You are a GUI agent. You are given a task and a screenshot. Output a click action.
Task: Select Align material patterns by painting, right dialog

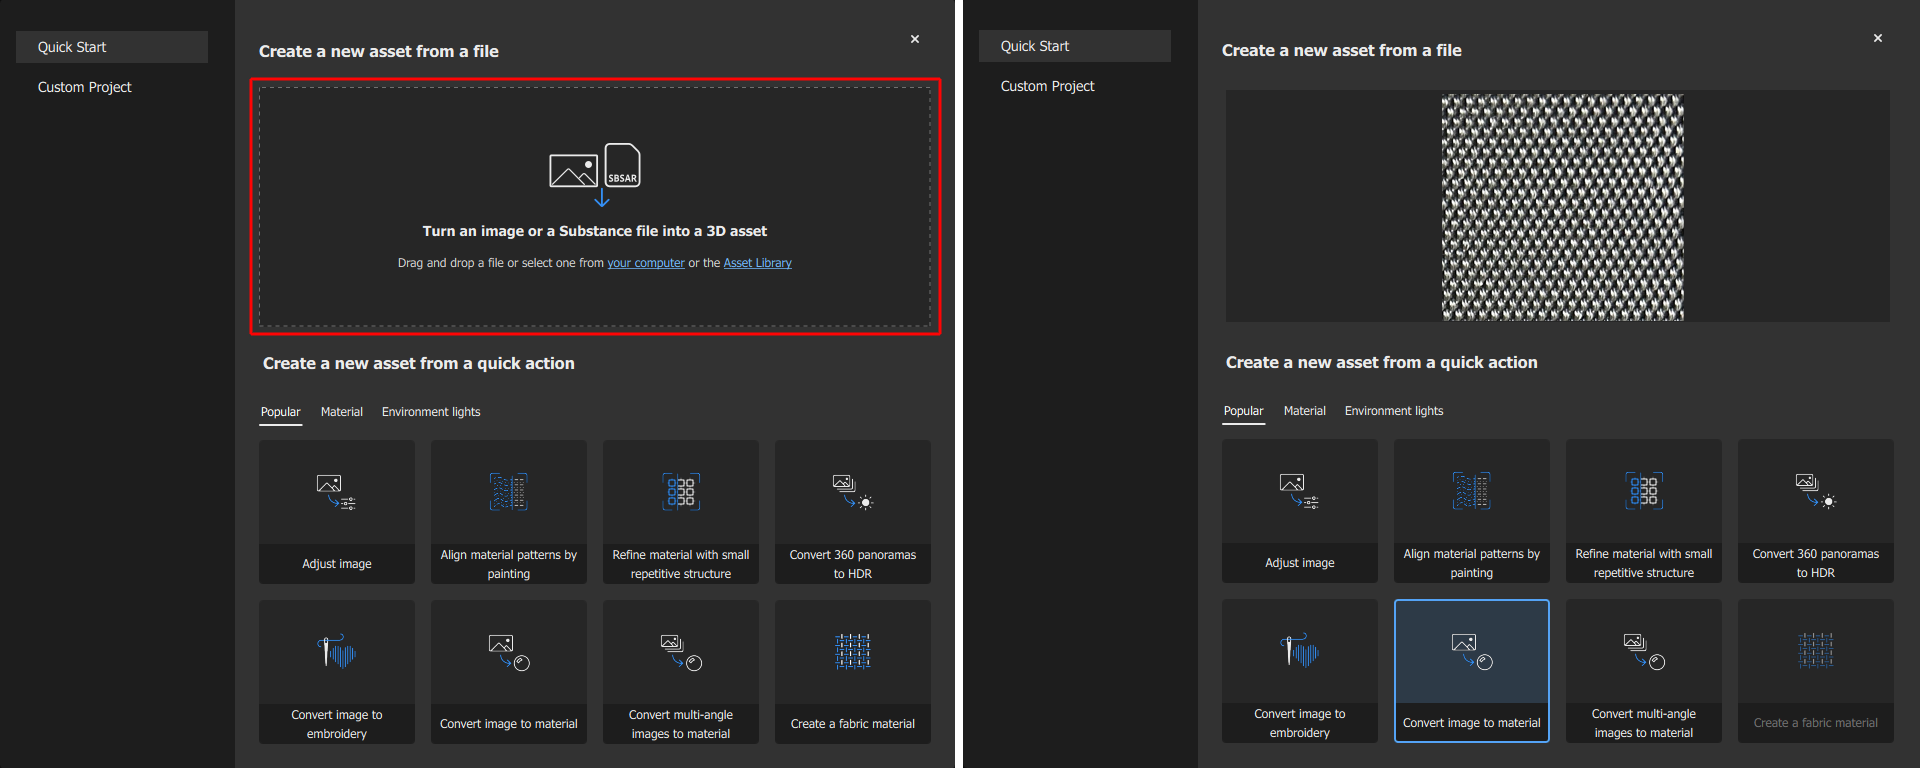point(1471,510)
